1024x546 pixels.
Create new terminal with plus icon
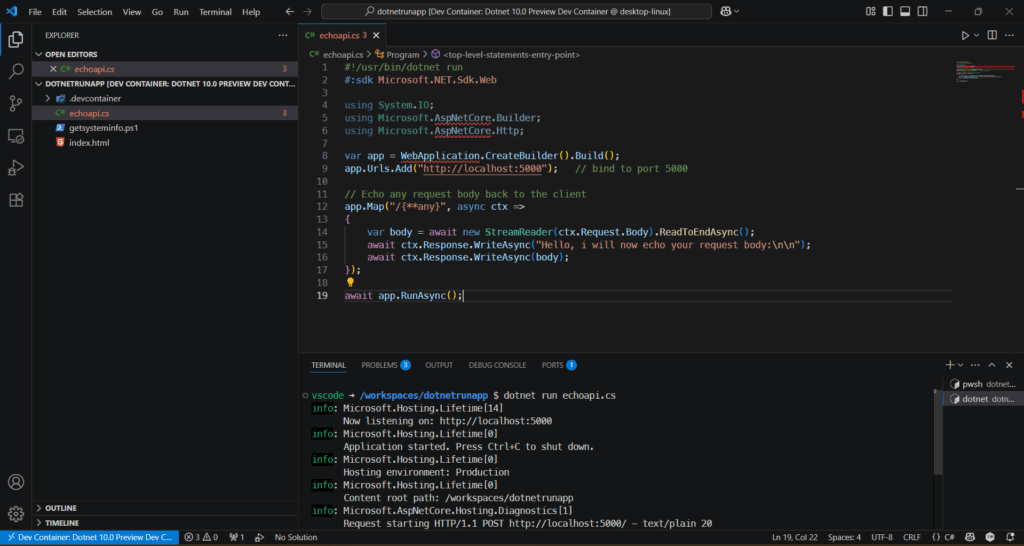(x=950, y=365)
